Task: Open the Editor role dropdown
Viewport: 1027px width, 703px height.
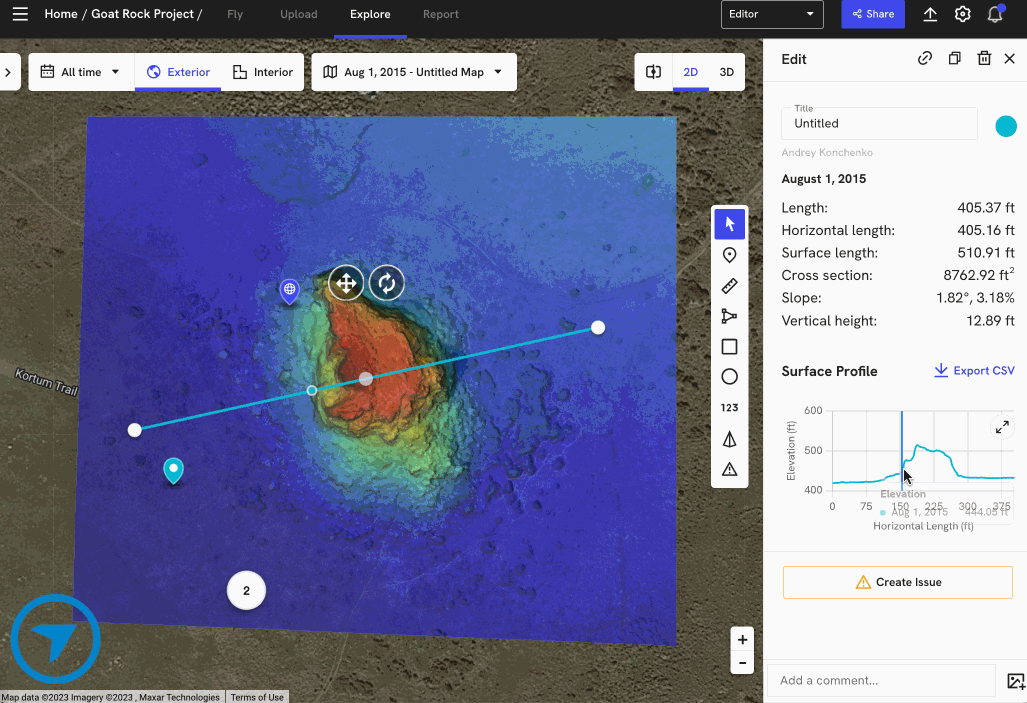Action: (x=772, y=14)
